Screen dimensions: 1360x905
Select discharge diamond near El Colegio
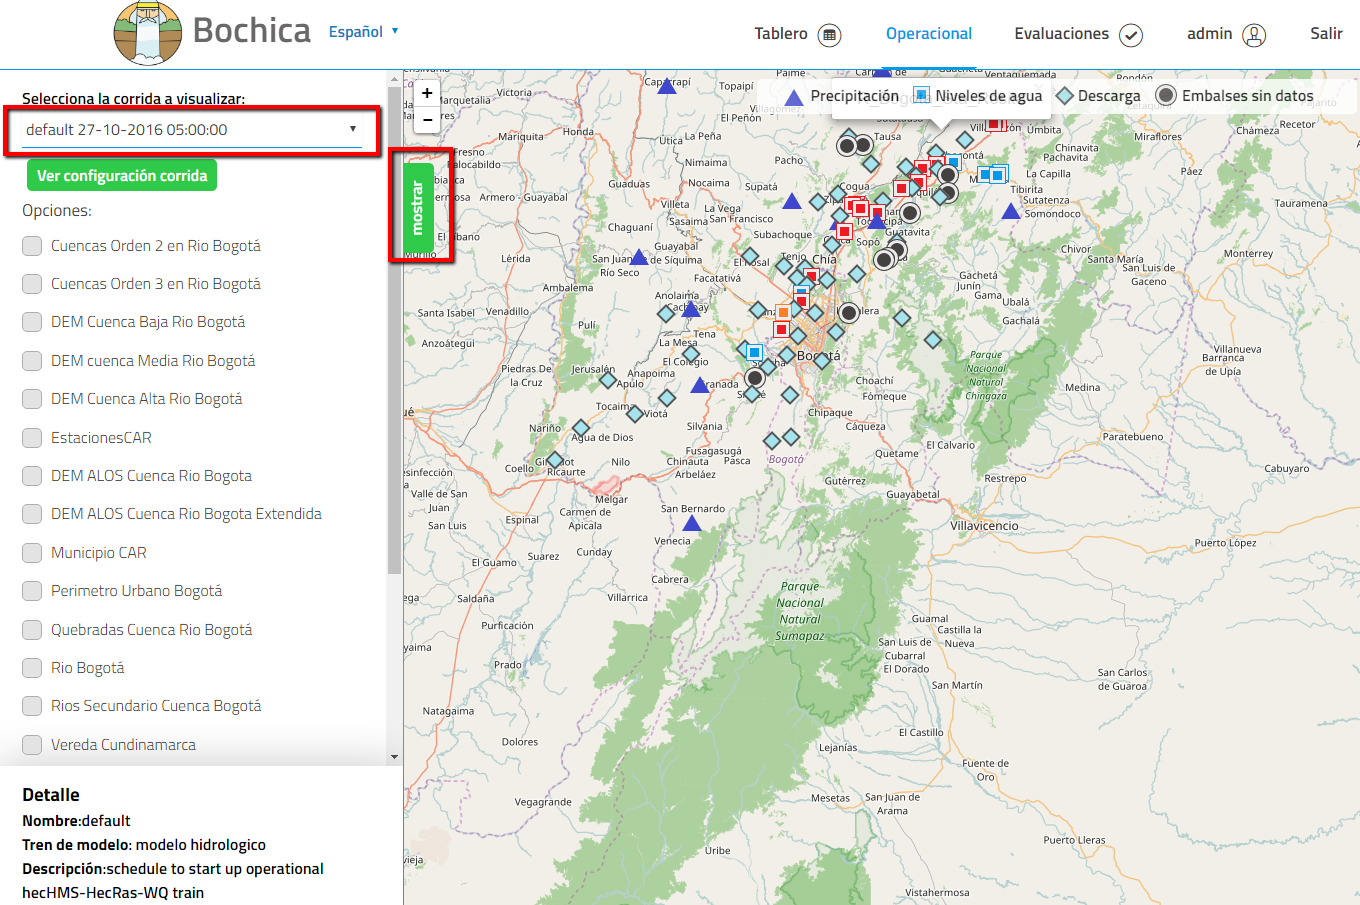pos(690,354)
